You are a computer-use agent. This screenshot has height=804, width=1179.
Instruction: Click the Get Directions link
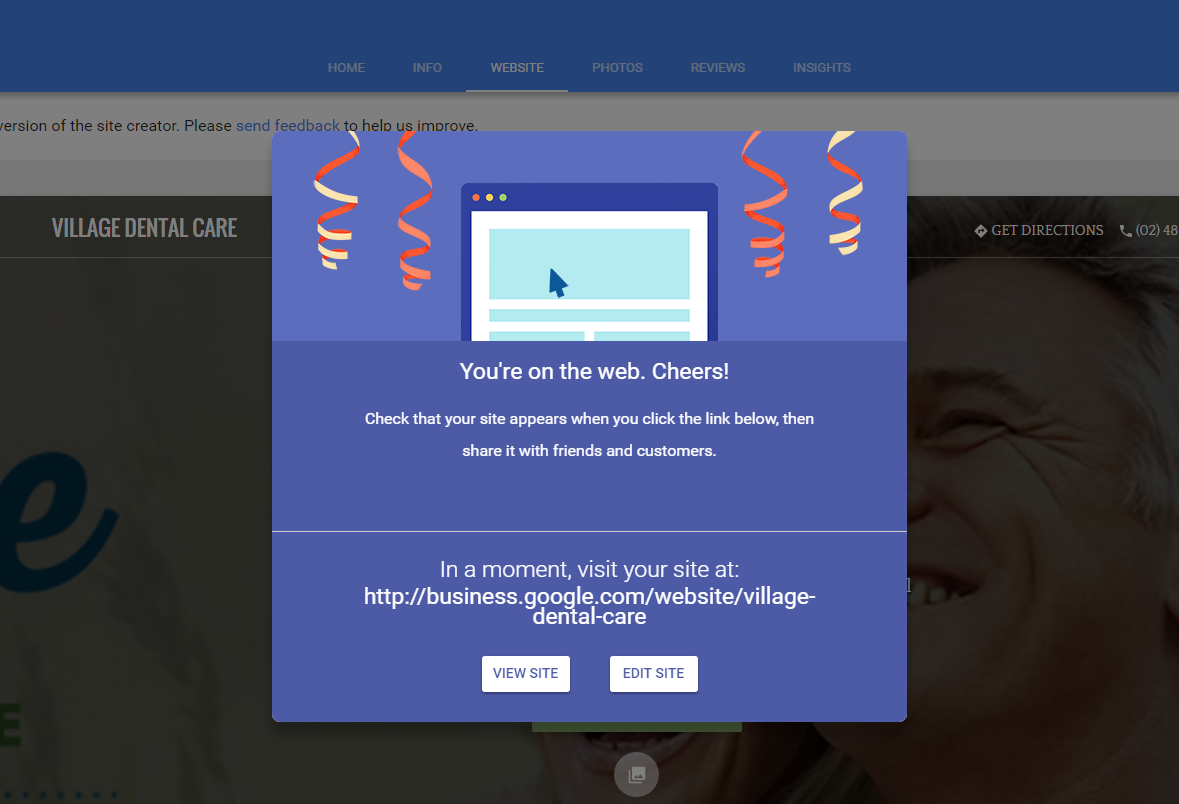point(1039,230)
